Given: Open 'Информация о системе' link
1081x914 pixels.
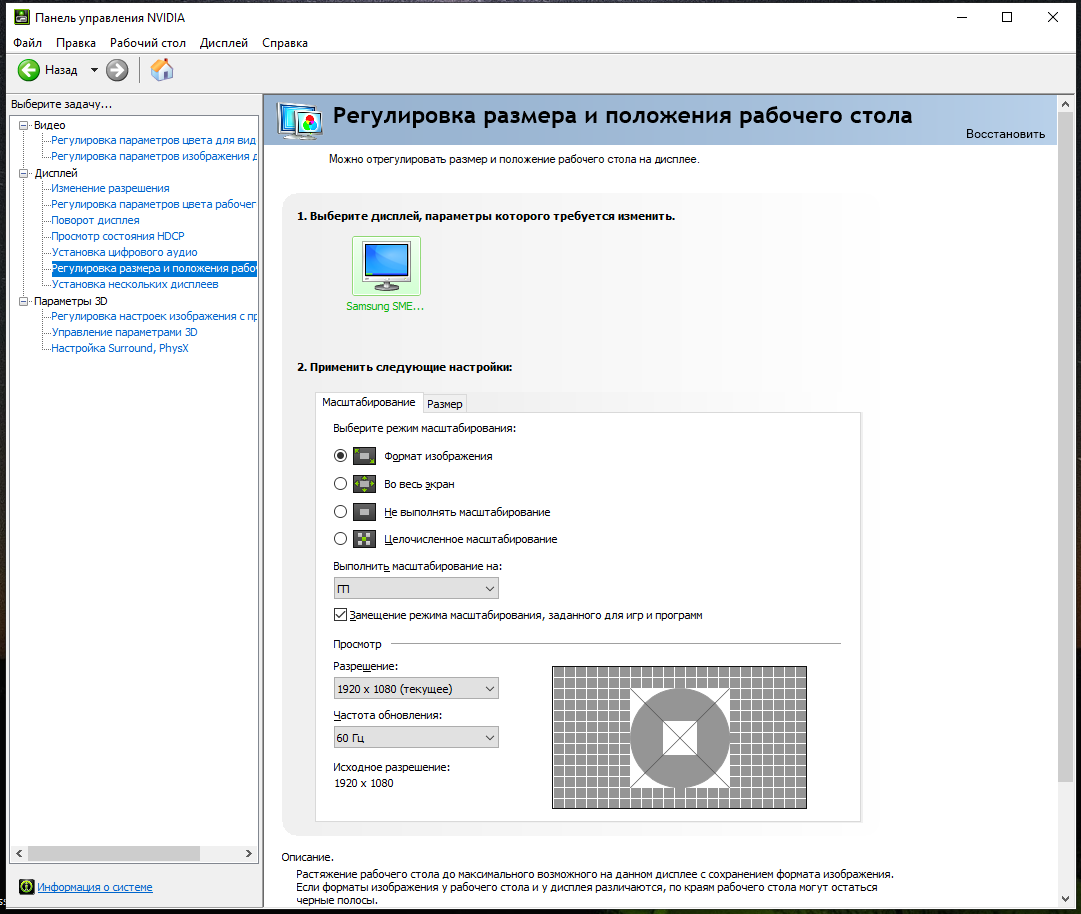Looking at the screenshot, I should (x=94, y=887).
